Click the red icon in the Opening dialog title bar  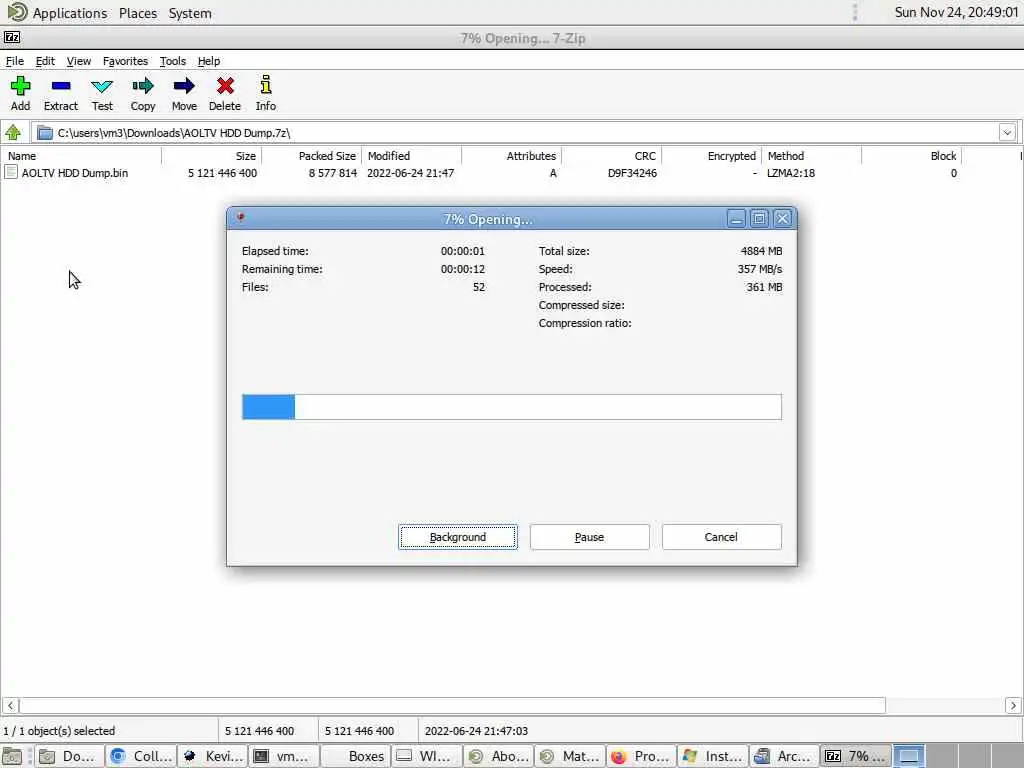tap(240, 217)
